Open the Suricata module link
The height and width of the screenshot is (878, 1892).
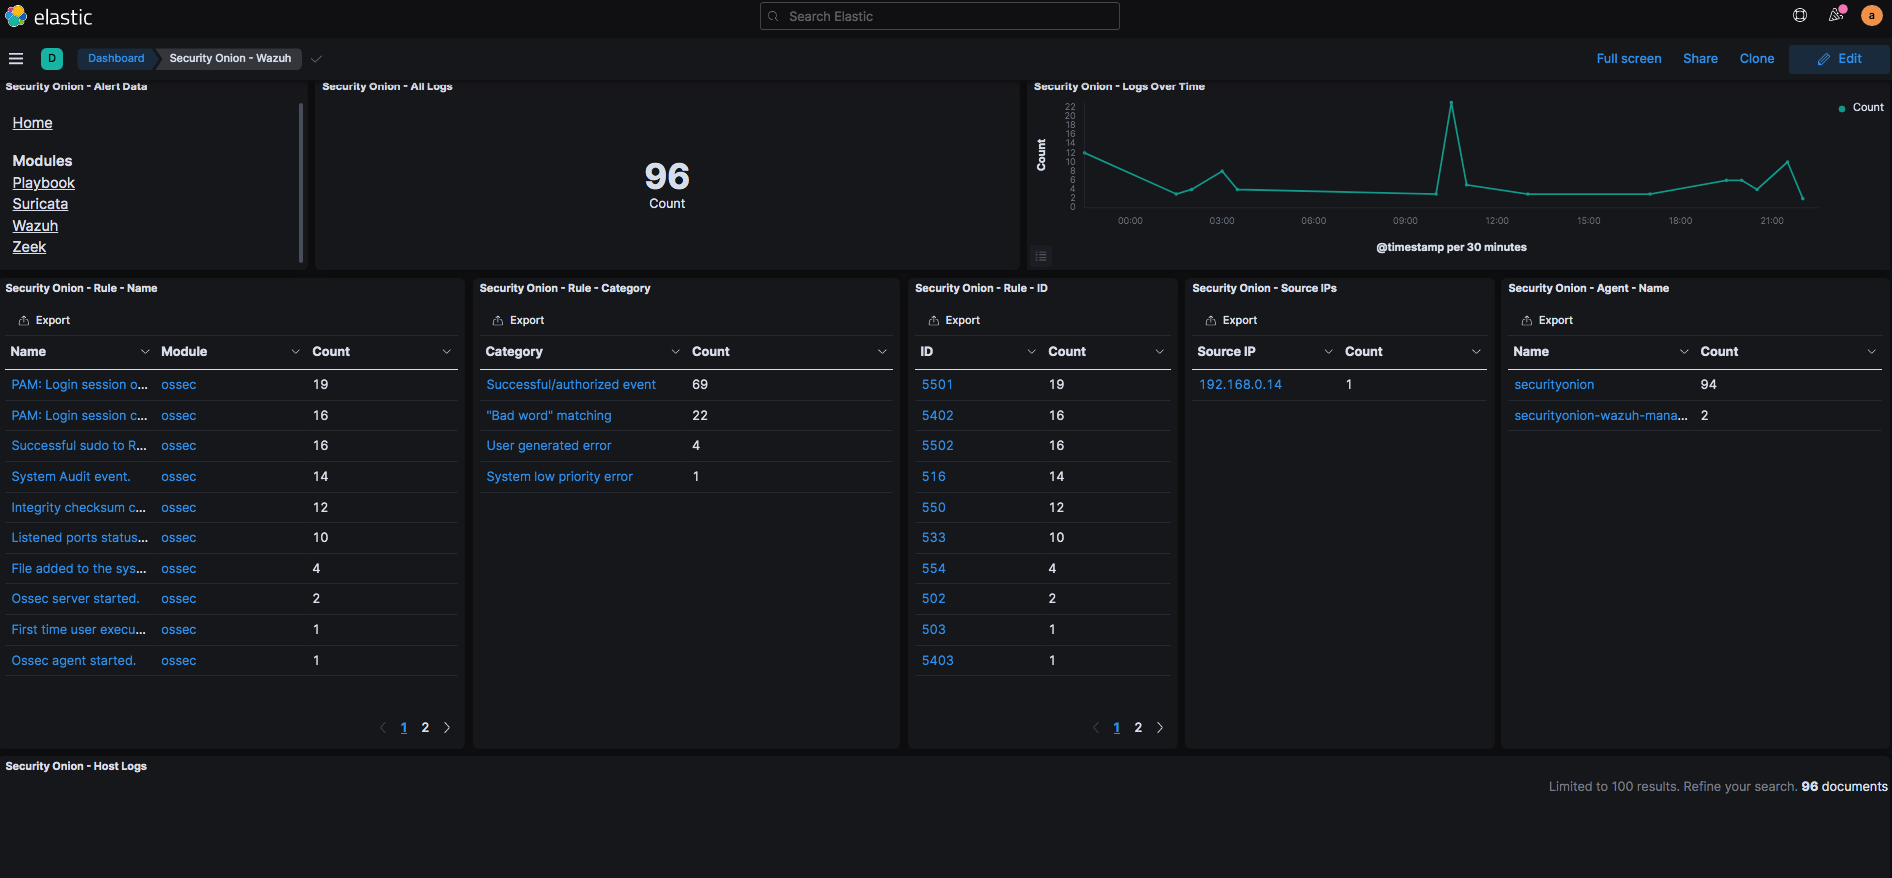point(40,204)
